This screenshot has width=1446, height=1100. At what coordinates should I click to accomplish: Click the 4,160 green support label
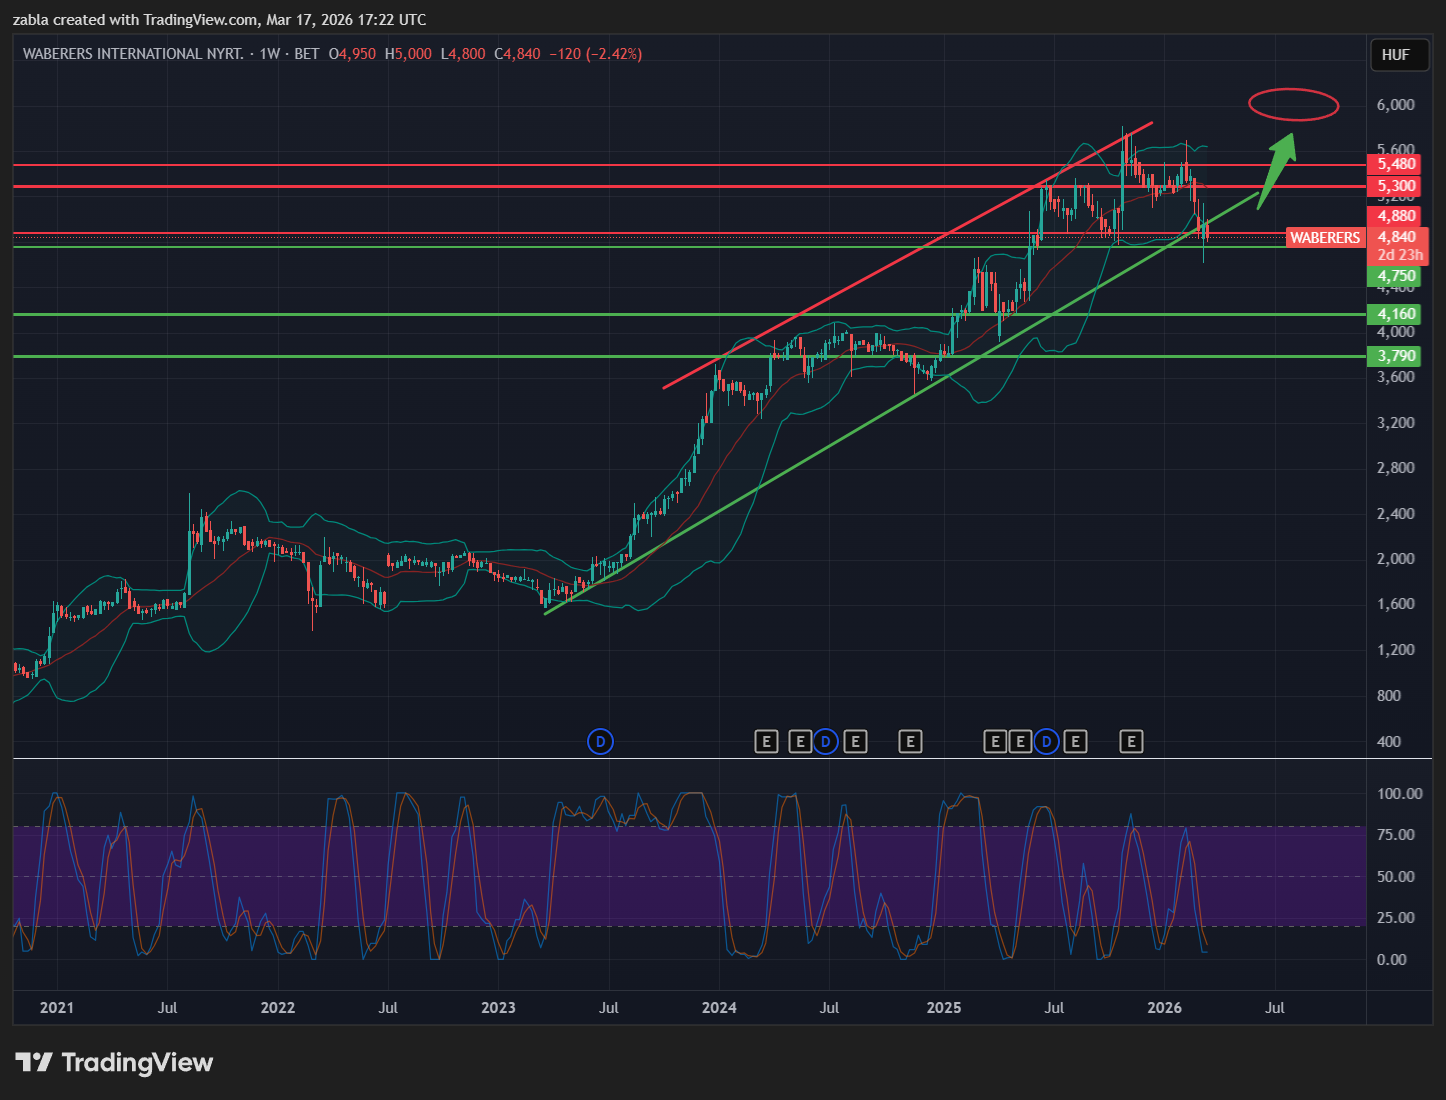[1396, 314]
